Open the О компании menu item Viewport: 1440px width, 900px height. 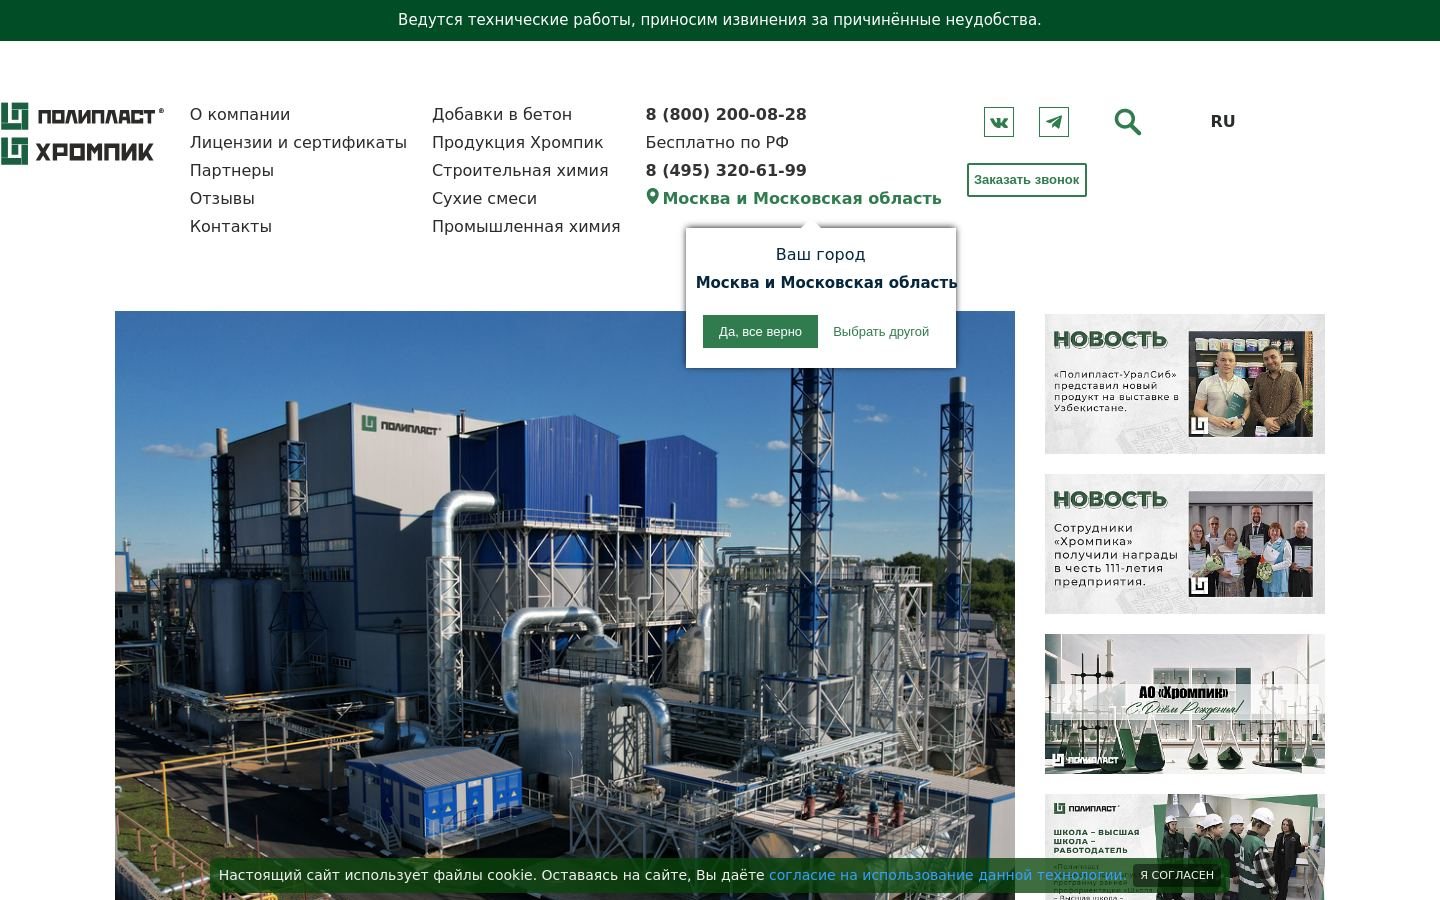(240, 114)
